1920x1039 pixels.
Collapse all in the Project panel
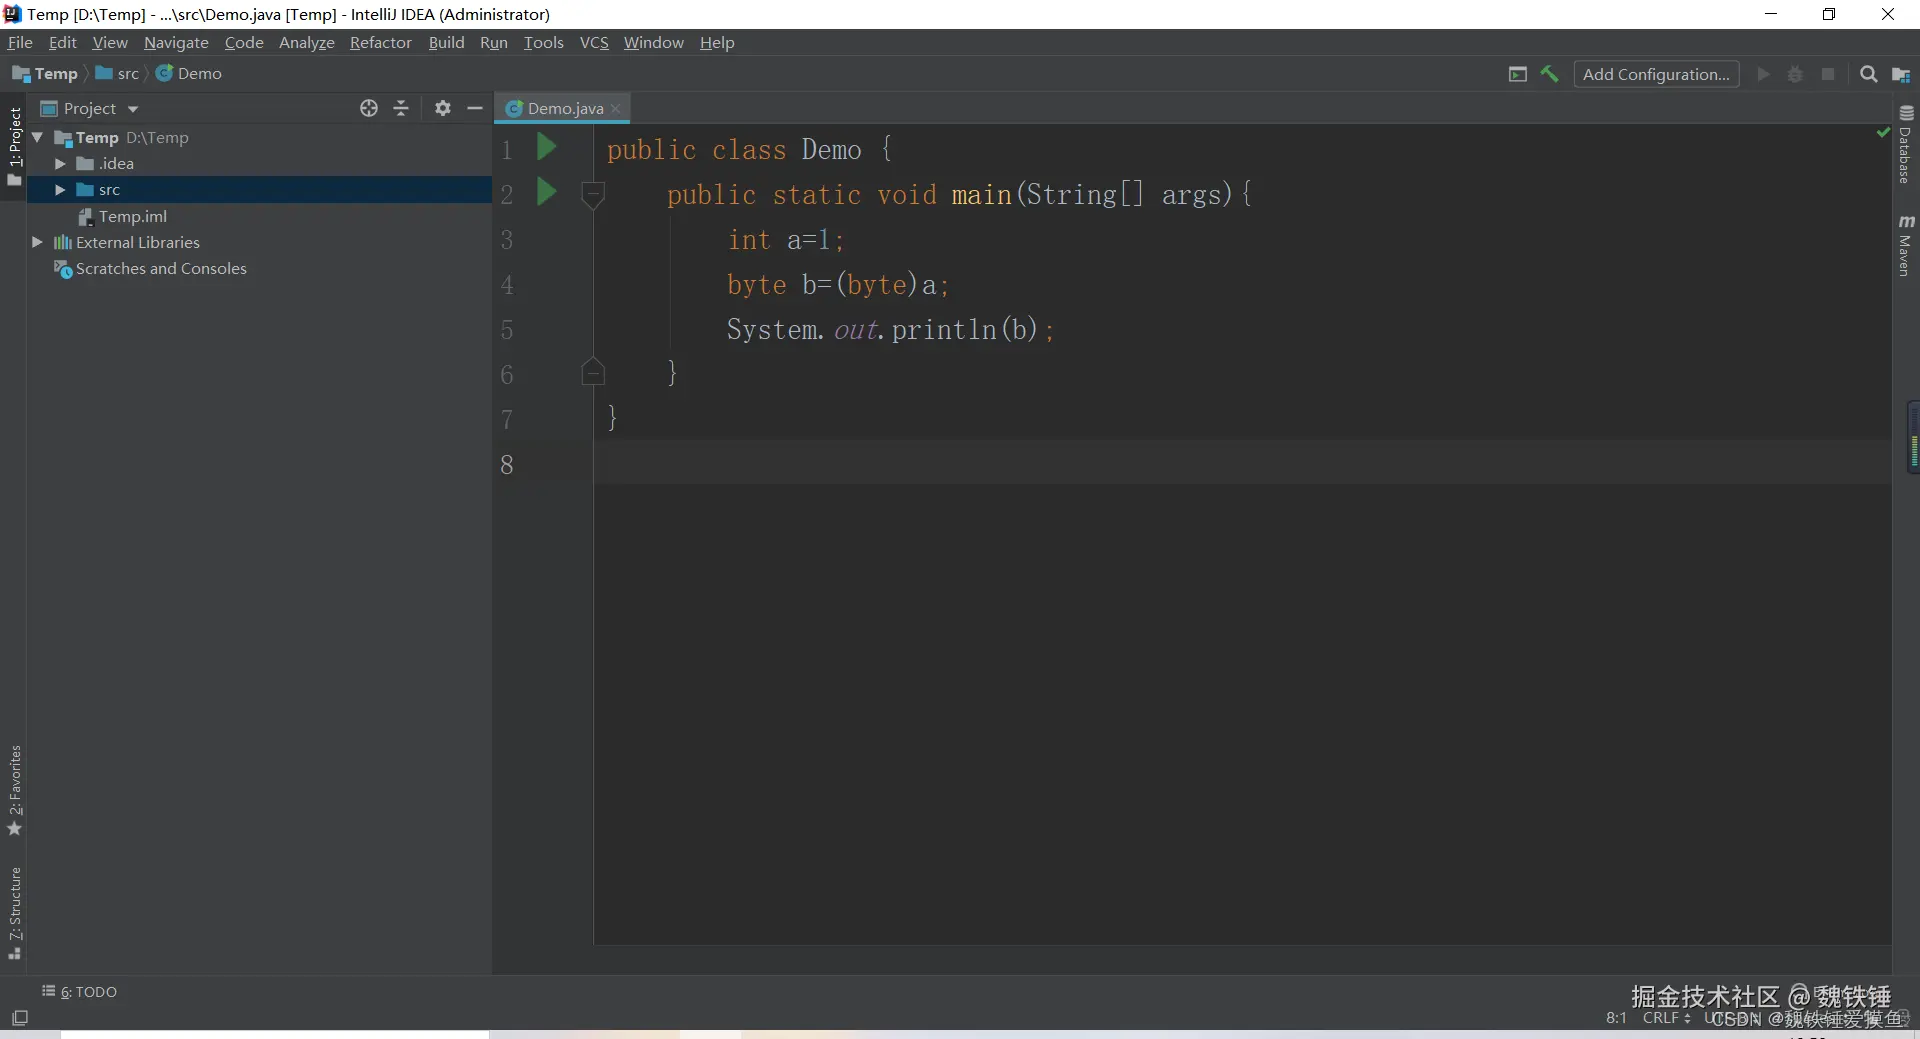(401, 108)
